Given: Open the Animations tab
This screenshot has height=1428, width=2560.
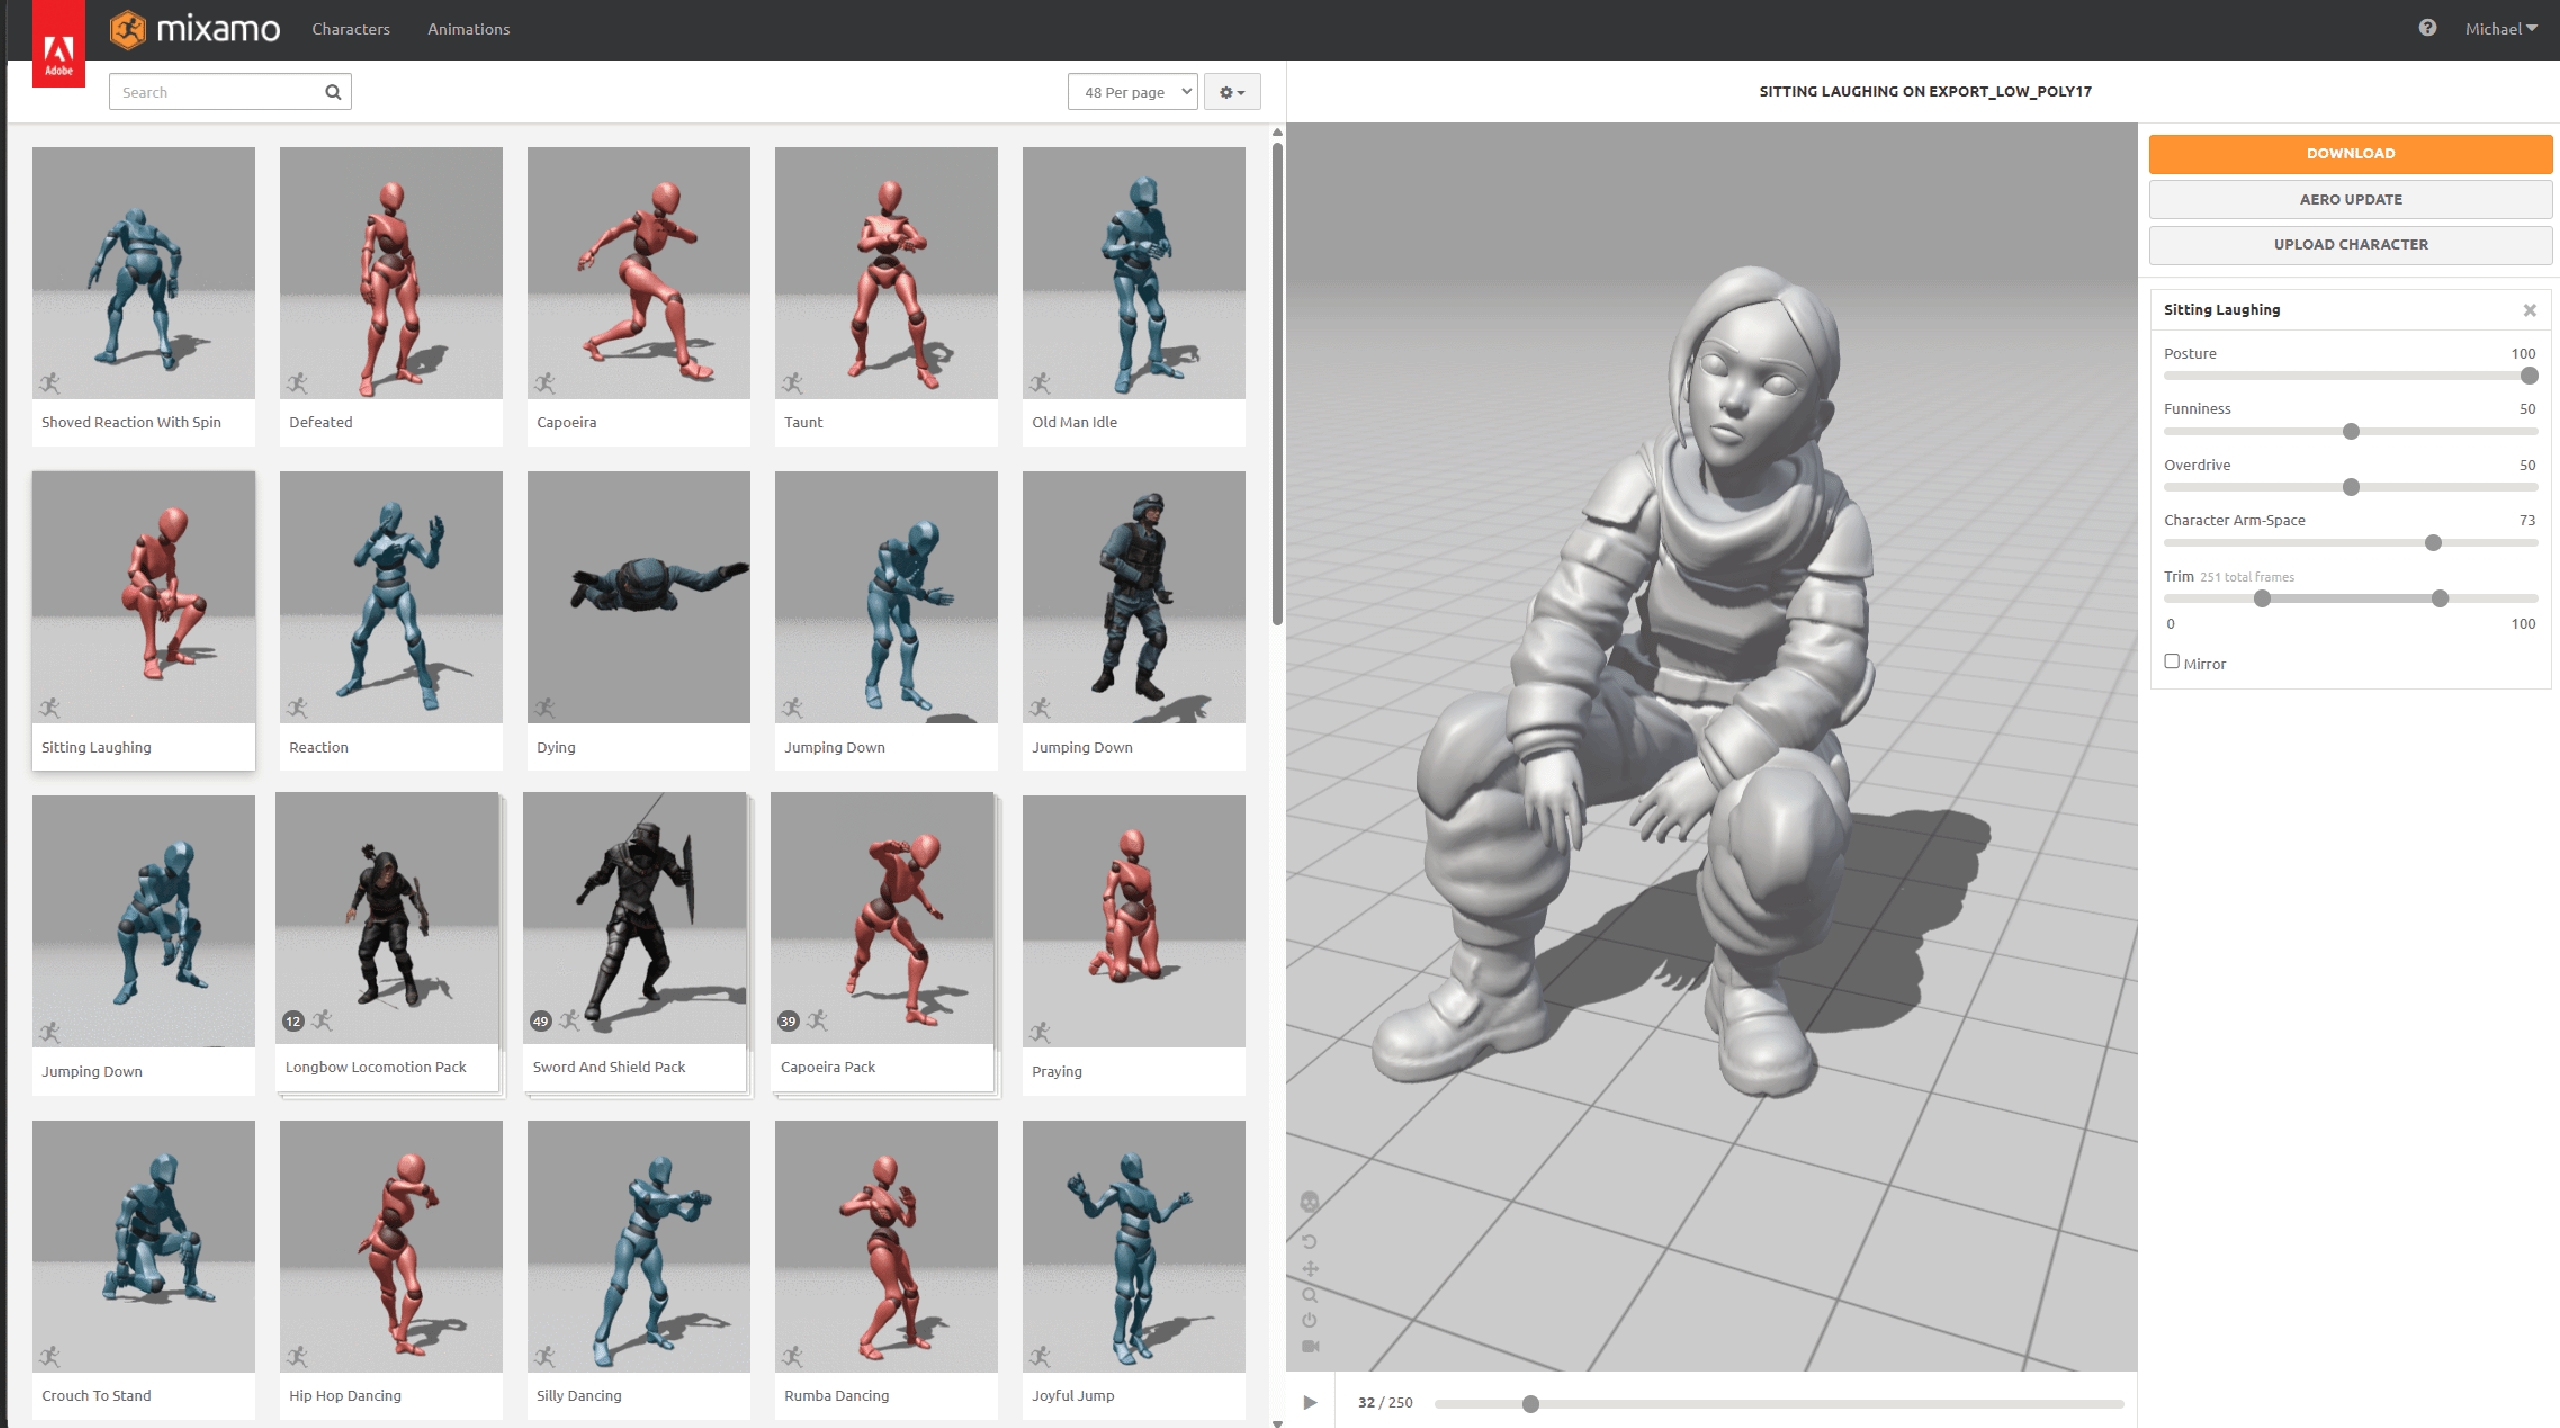Looking at the screenshot, I should tap(468, 29).
